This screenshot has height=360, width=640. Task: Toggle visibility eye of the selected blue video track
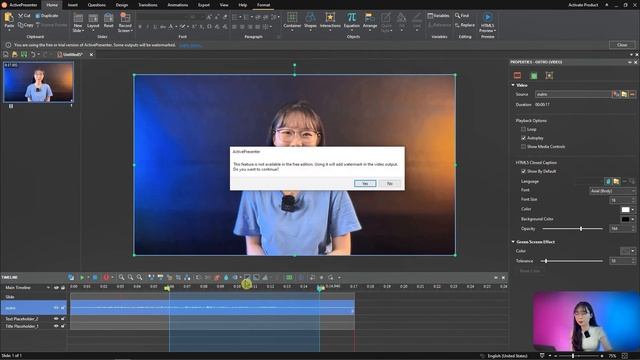pos(56,308)
